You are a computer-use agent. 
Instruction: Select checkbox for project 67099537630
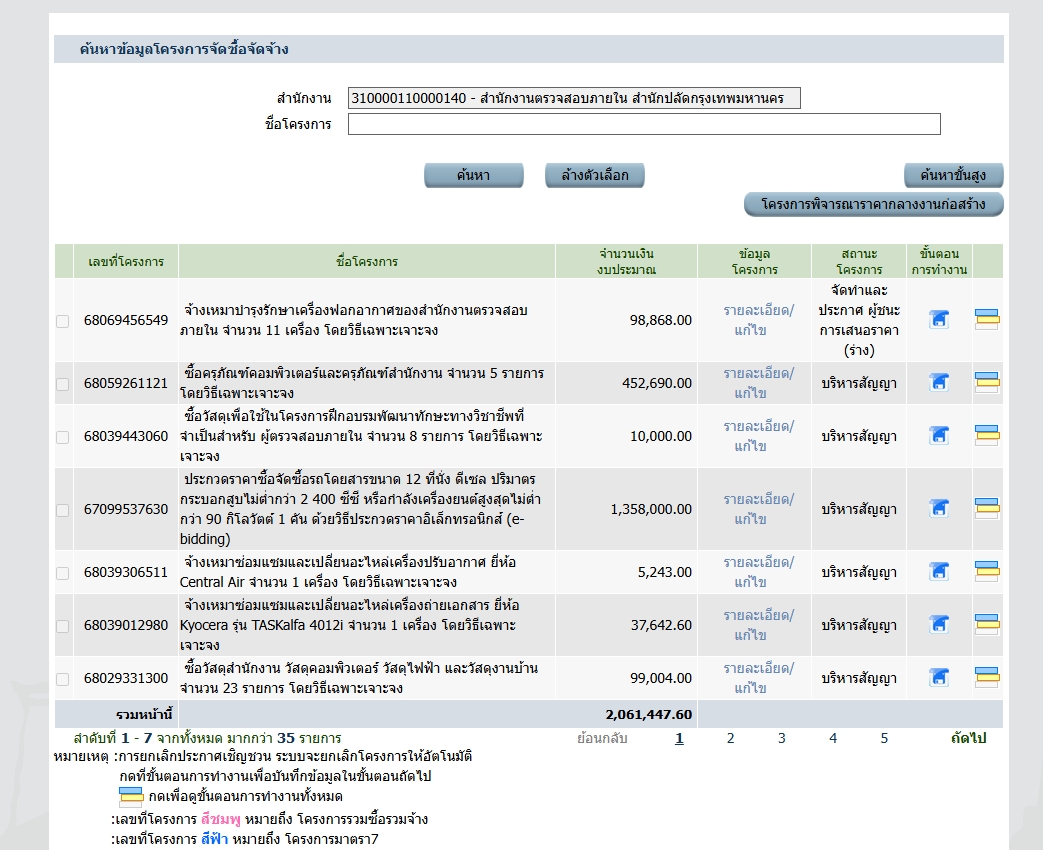pyautogui.click(x=63, y=510)
